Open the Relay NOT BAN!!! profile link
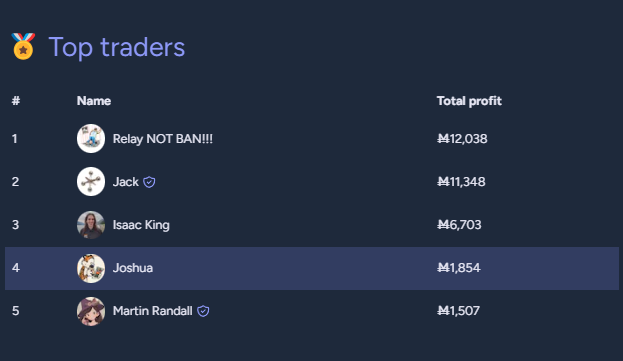The width and height of the screenshot is (623, 361). pyautogui.click(x=163, y=139)
